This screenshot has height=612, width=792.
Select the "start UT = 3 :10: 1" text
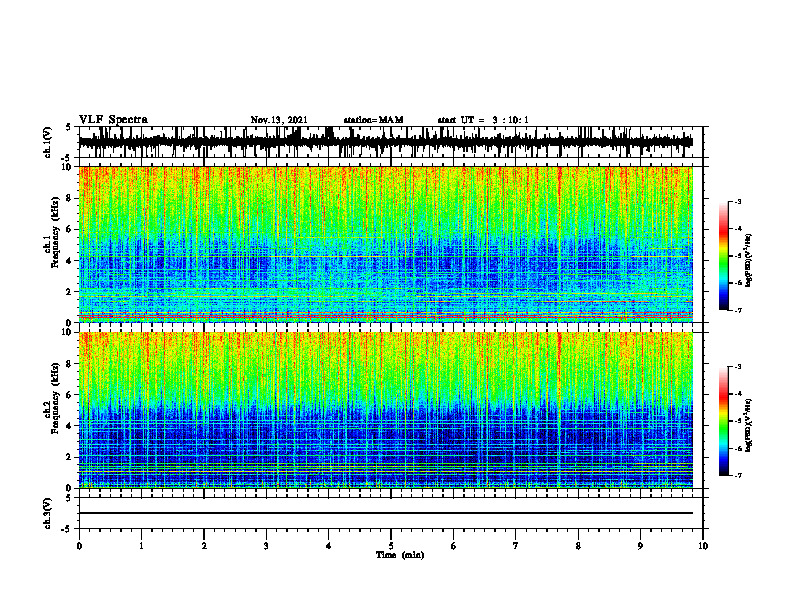[483, 120]
